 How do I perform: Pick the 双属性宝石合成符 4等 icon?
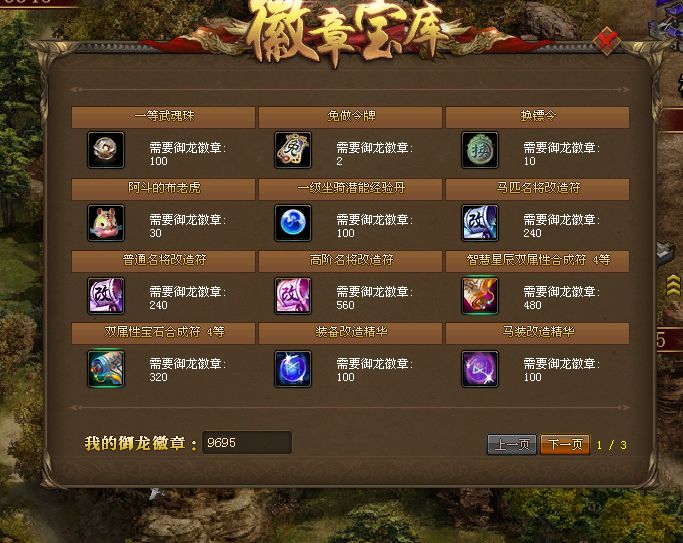click(106, 368)
